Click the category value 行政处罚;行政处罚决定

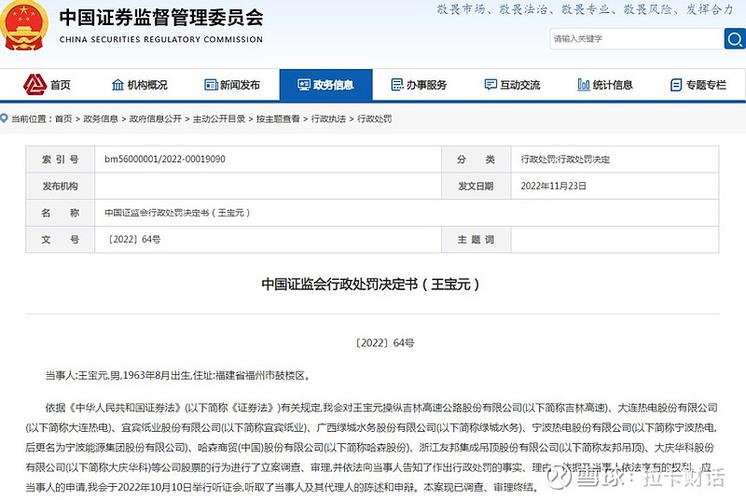coord(565,159)
